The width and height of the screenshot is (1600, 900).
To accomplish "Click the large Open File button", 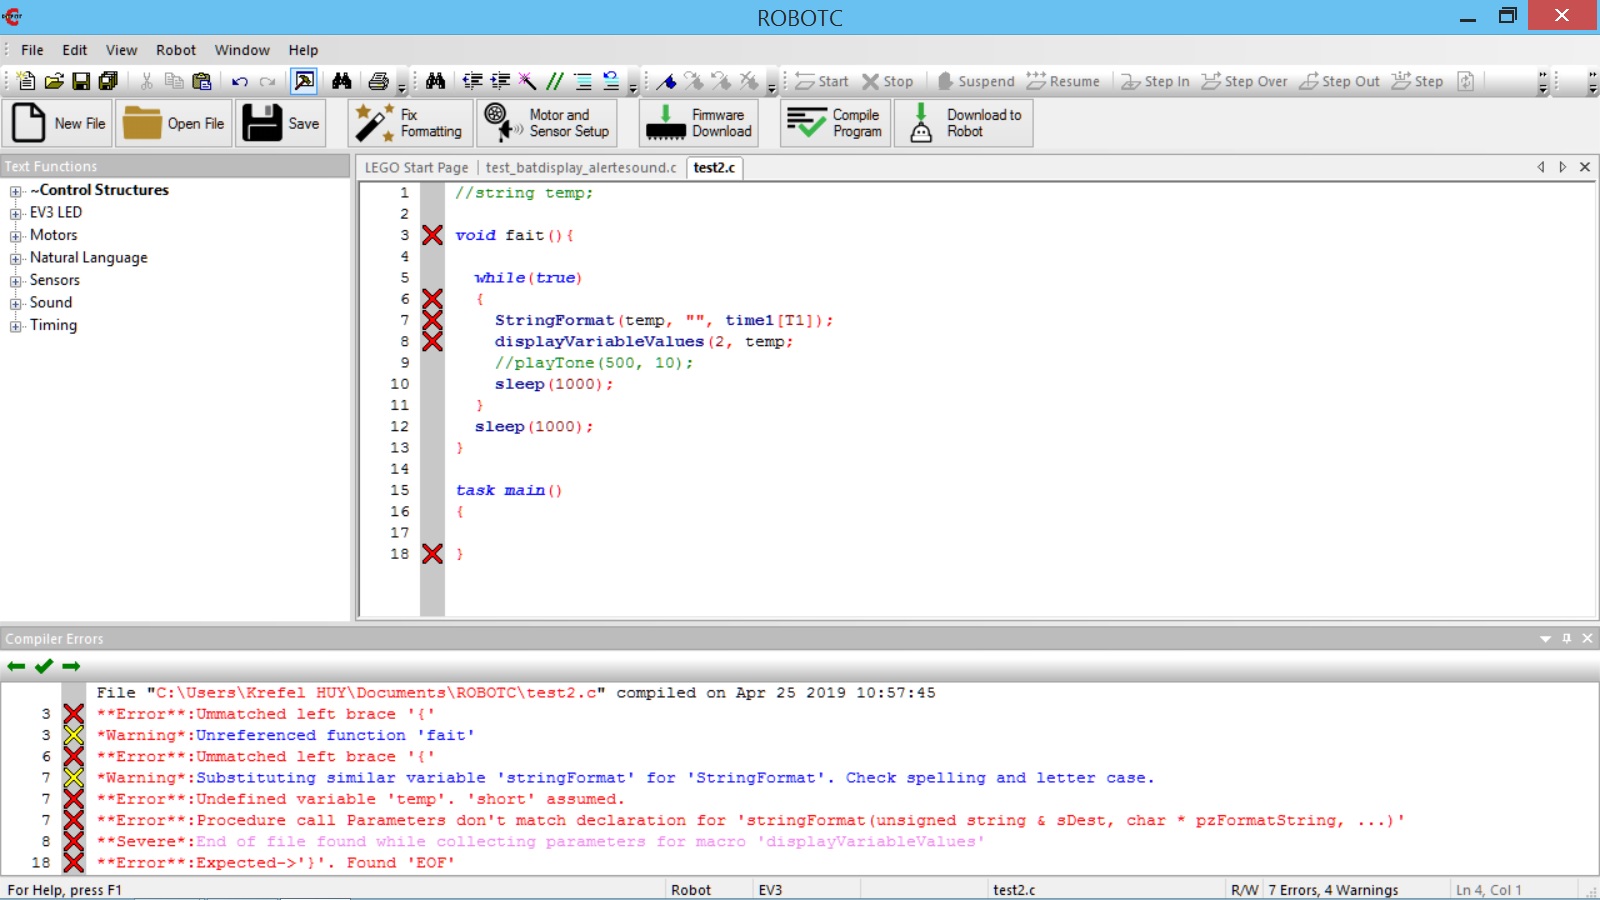I will pos(174,123).
